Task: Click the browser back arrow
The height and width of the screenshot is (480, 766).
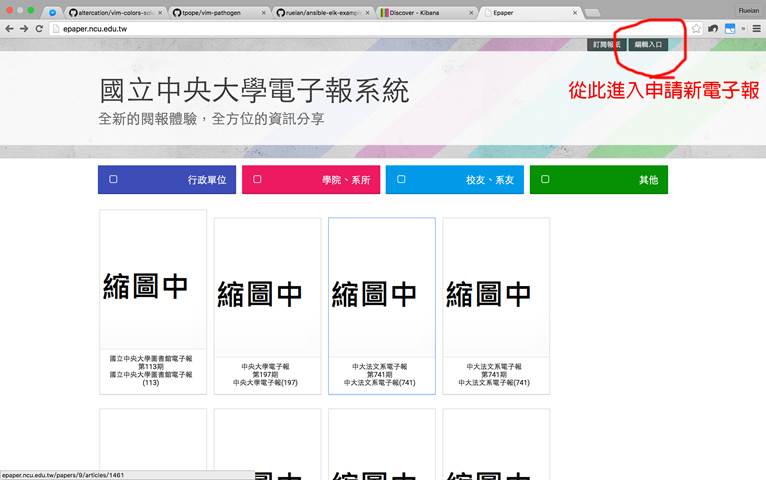Action: click(x=9, y=29)
